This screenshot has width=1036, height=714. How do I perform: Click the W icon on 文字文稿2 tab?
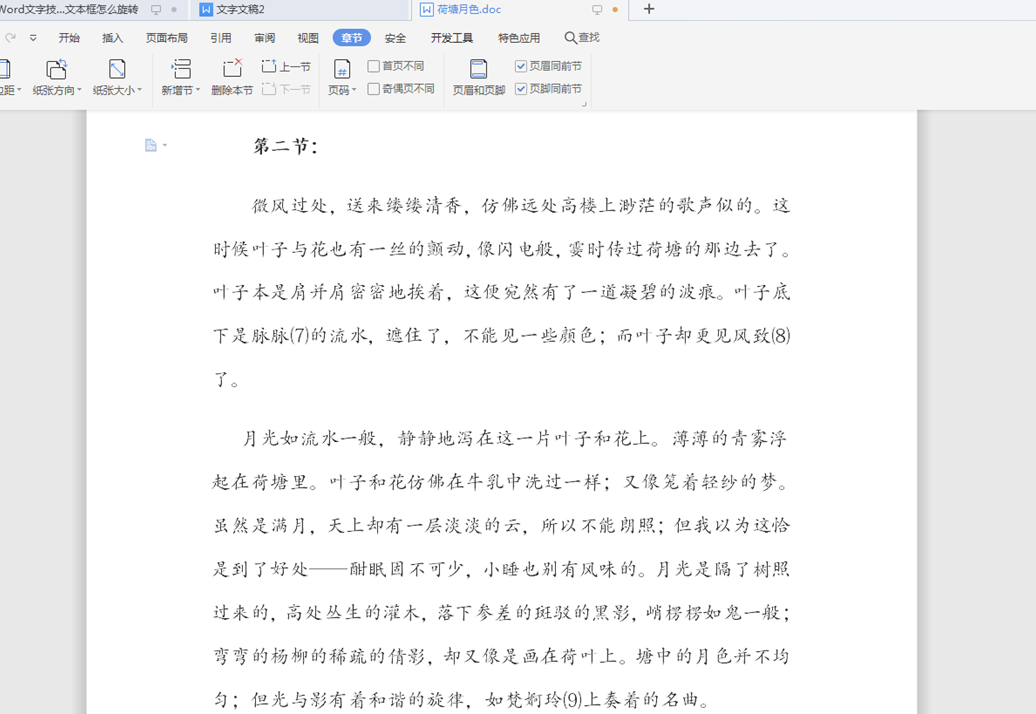(206, 9)
